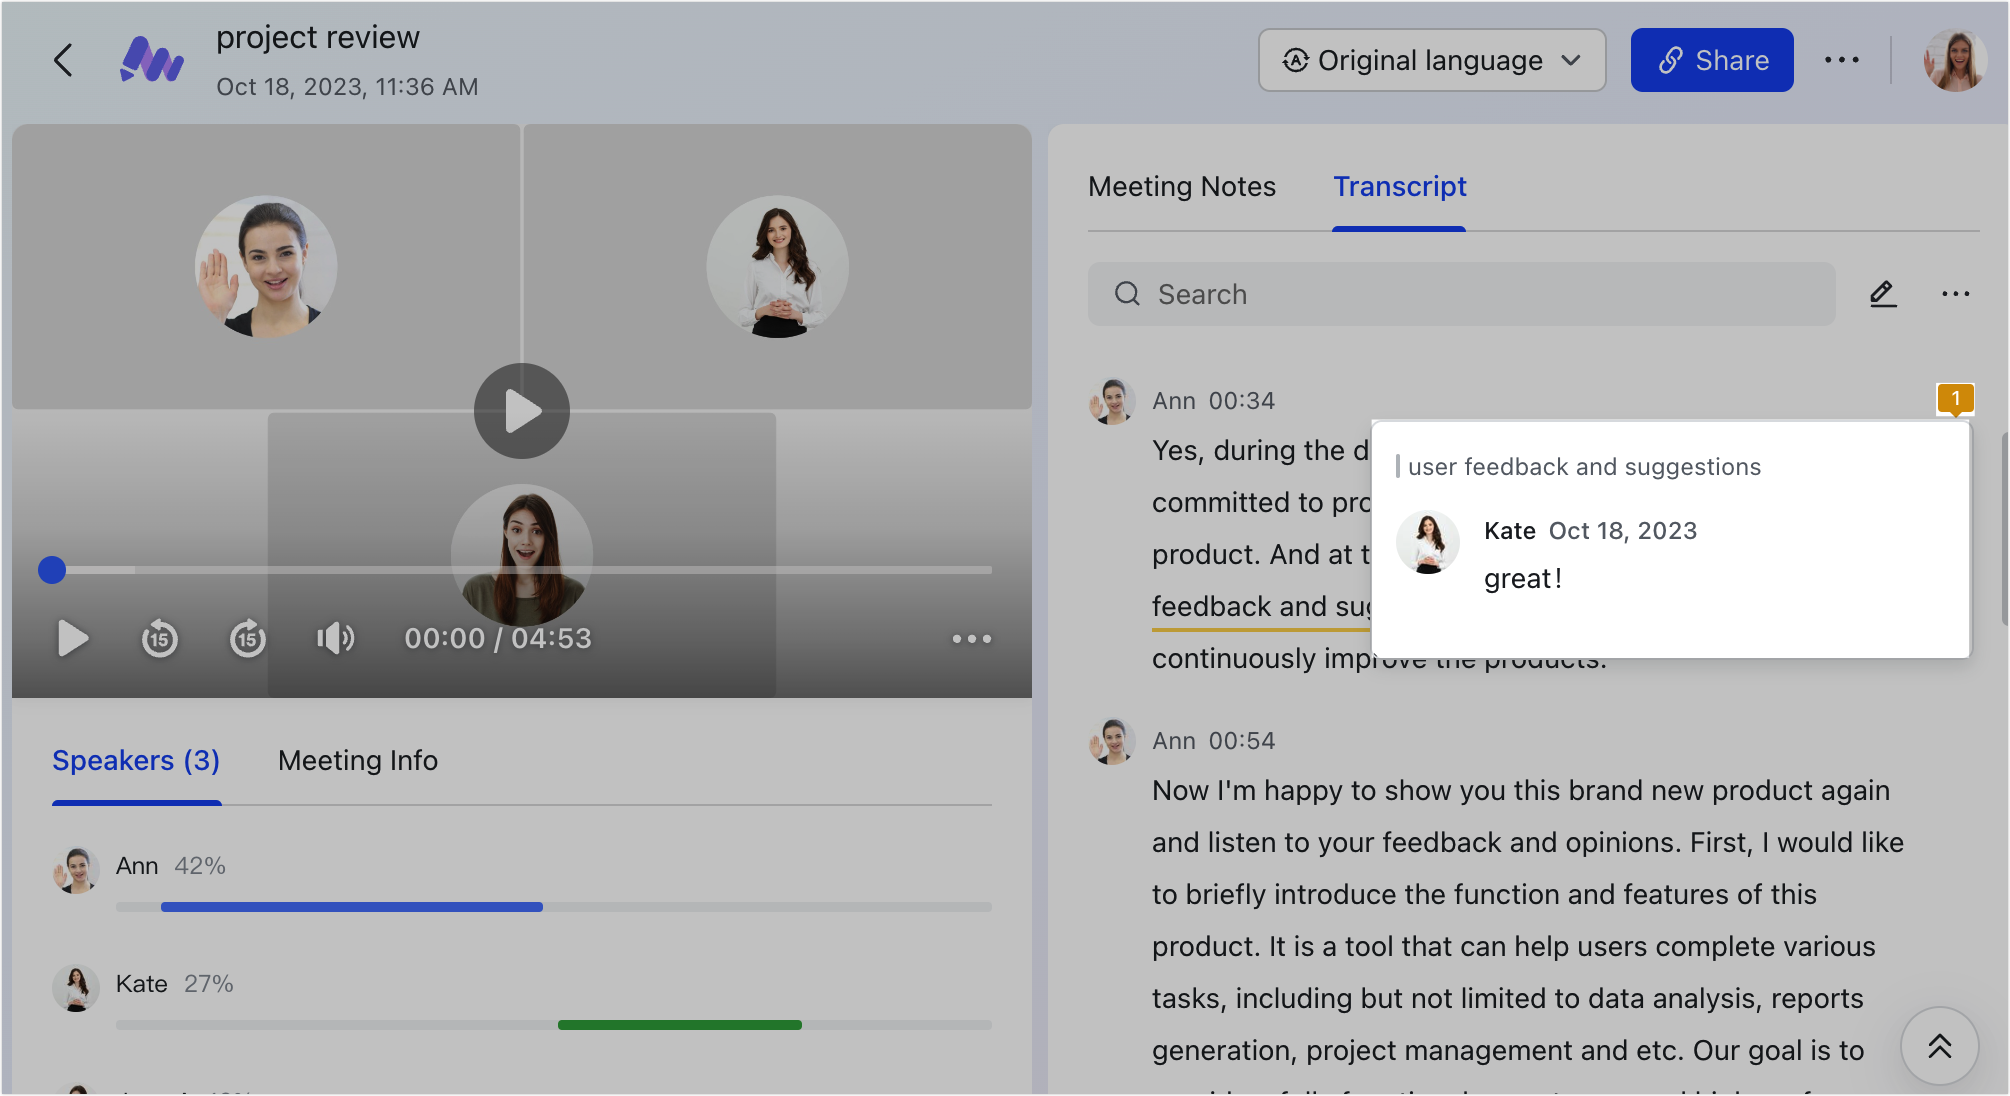Click the comment count badge showing 1
Screen dimensions: 2010x1096
[1955, 399]
